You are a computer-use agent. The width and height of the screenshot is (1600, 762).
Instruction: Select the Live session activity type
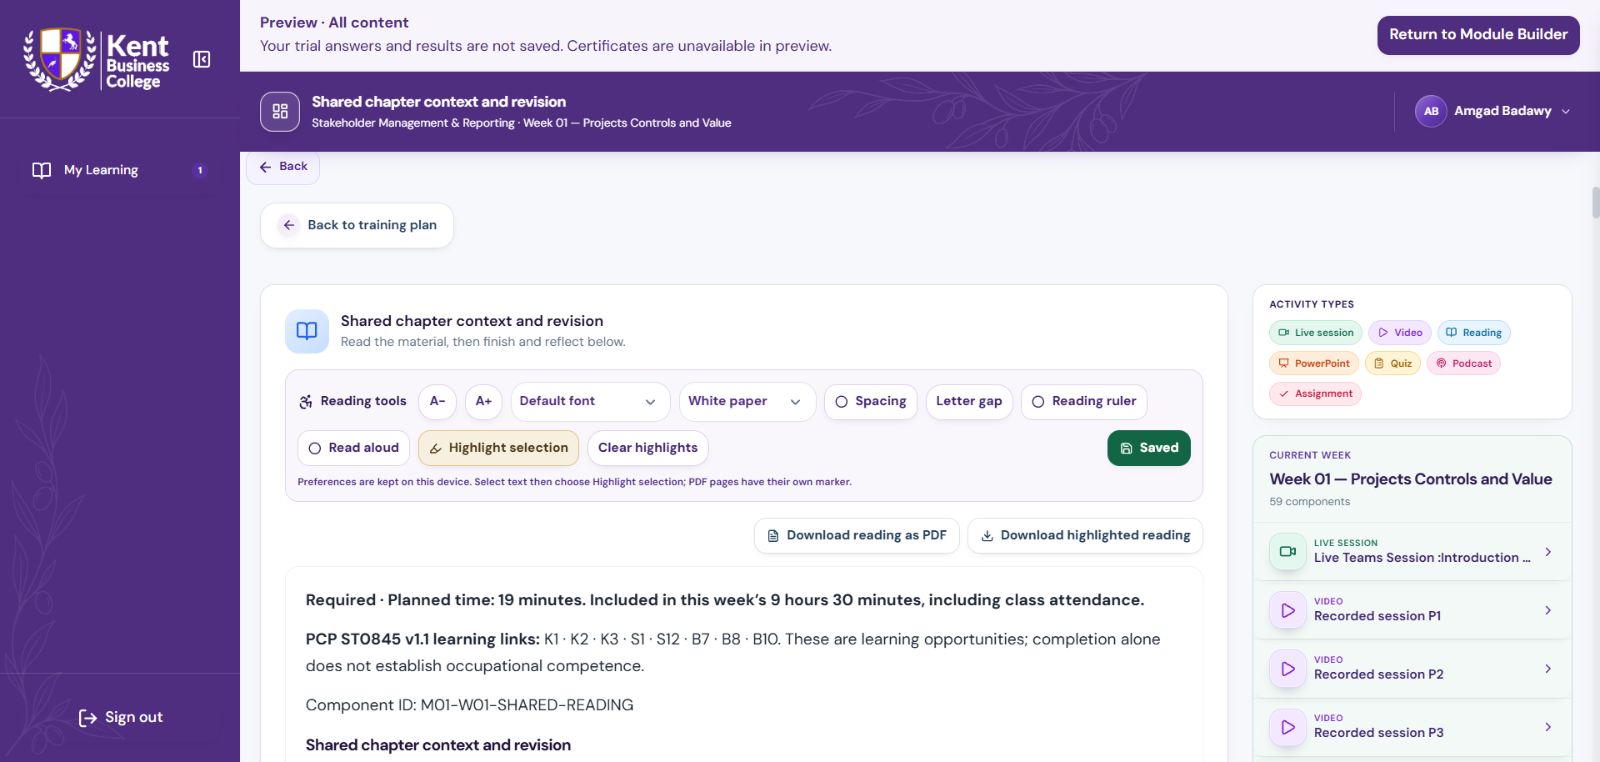tap(1316, 333)
